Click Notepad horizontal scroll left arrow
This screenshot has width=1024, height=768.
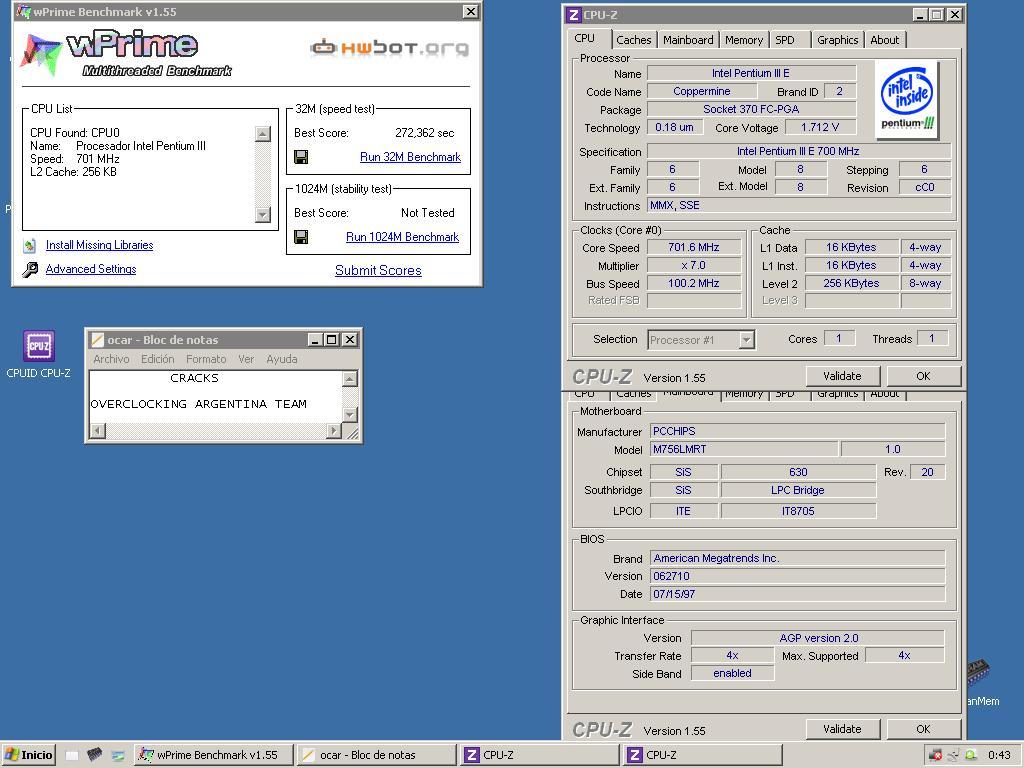tap(97, 431)
